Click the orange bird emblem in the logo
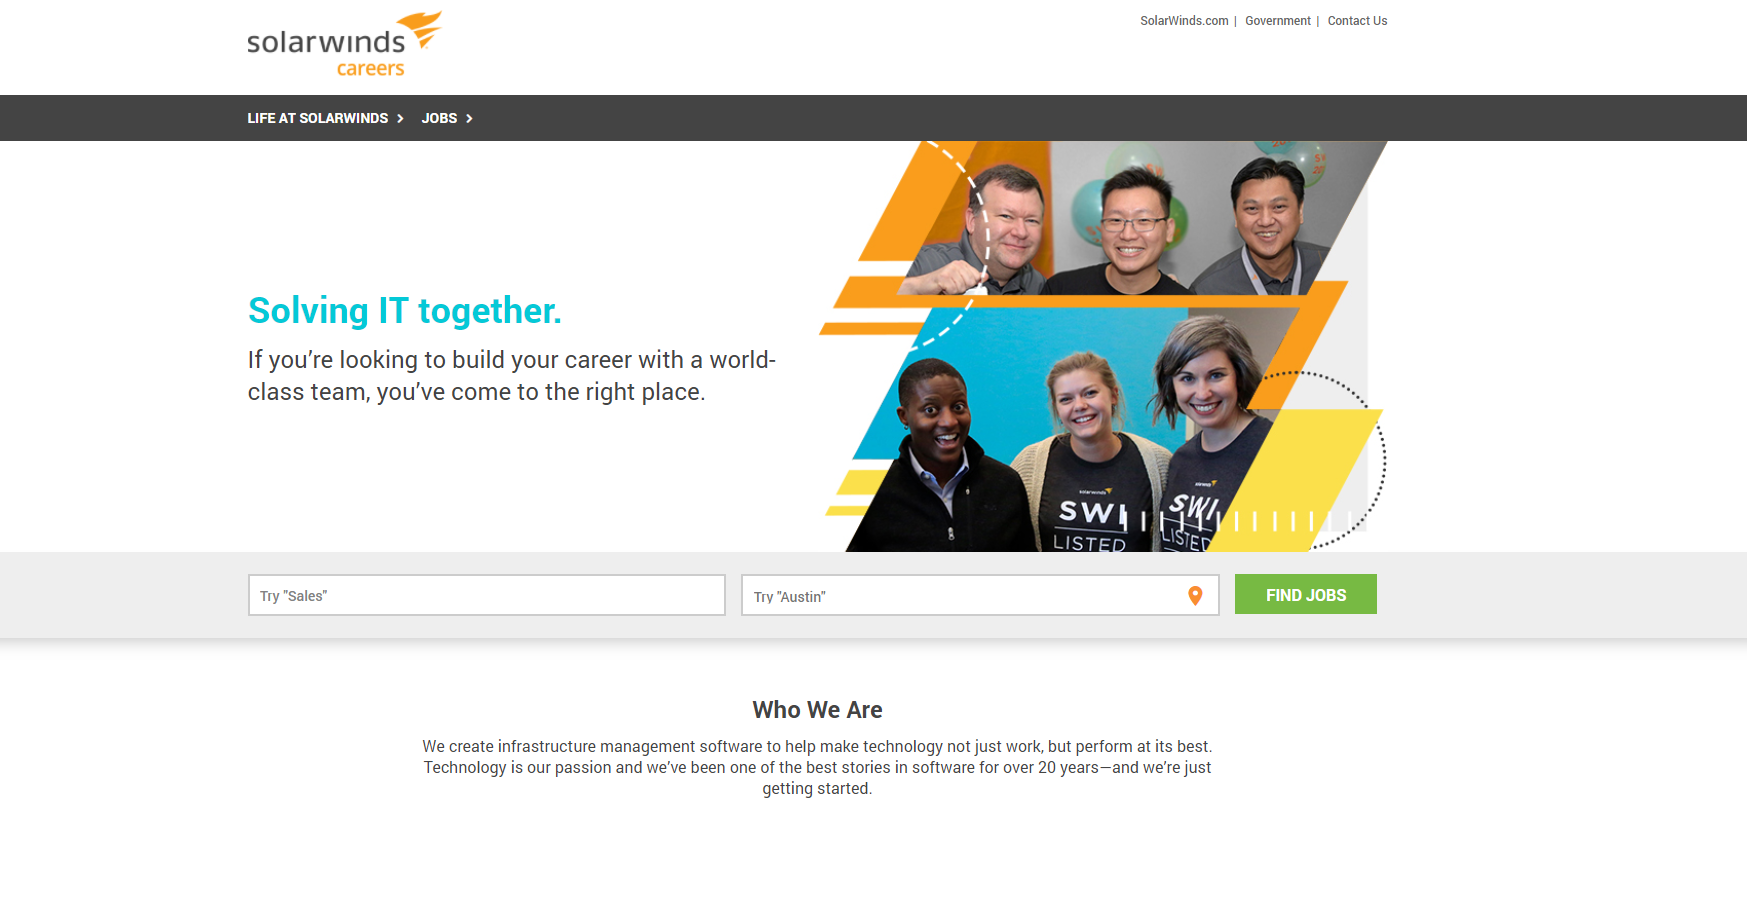The width and height of the screenshot is (1747, 905). (x=420, y=29)
